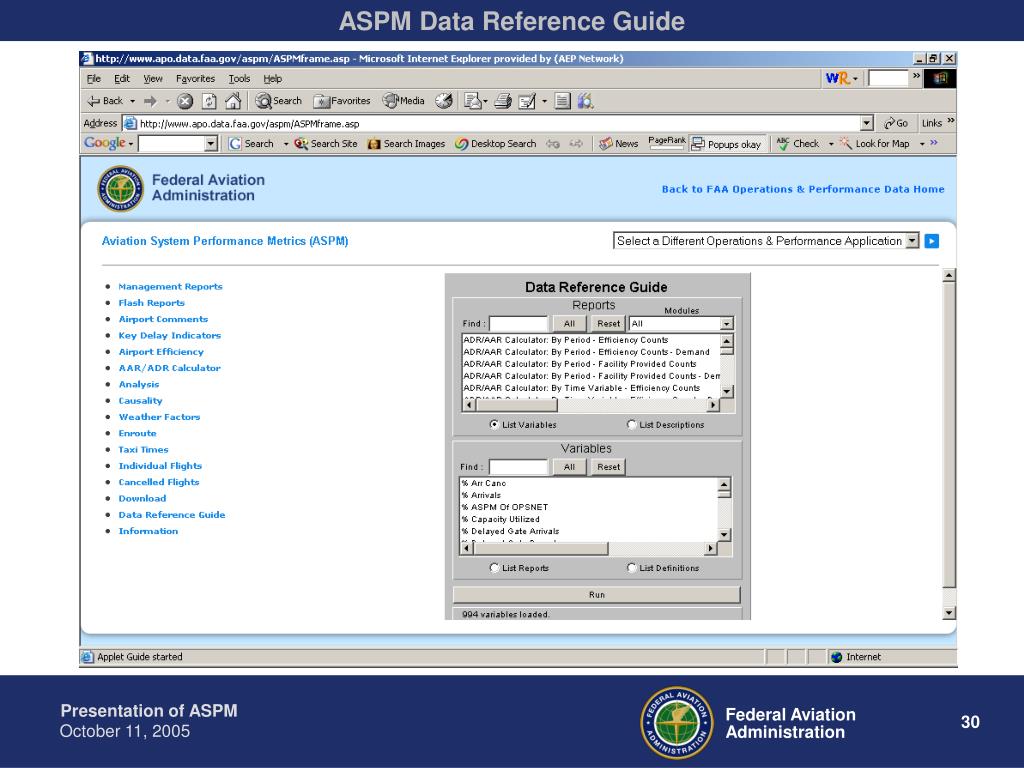Image resolution: width=1024 pixels, height=768 pixels.
Task: Open Select a Different Operations & Performance Application dropdown
Action: [766, 241]
